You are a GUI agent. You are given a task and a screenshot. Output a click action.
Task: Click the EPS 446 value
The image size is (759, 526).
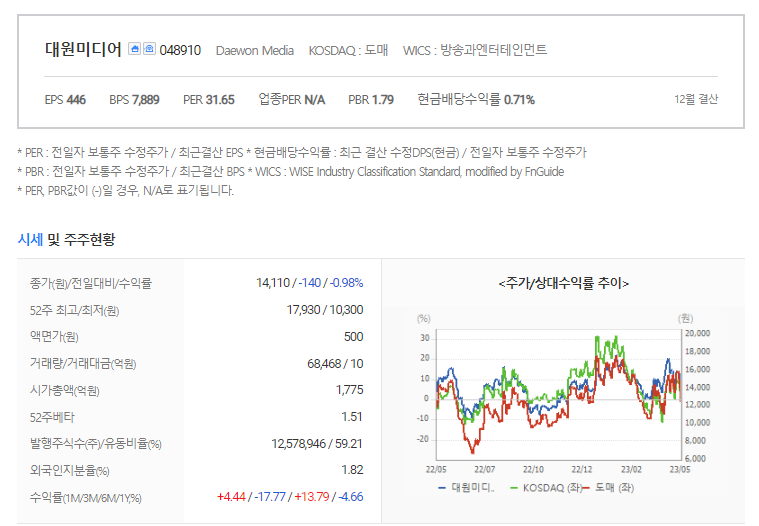tap(65, 100)
